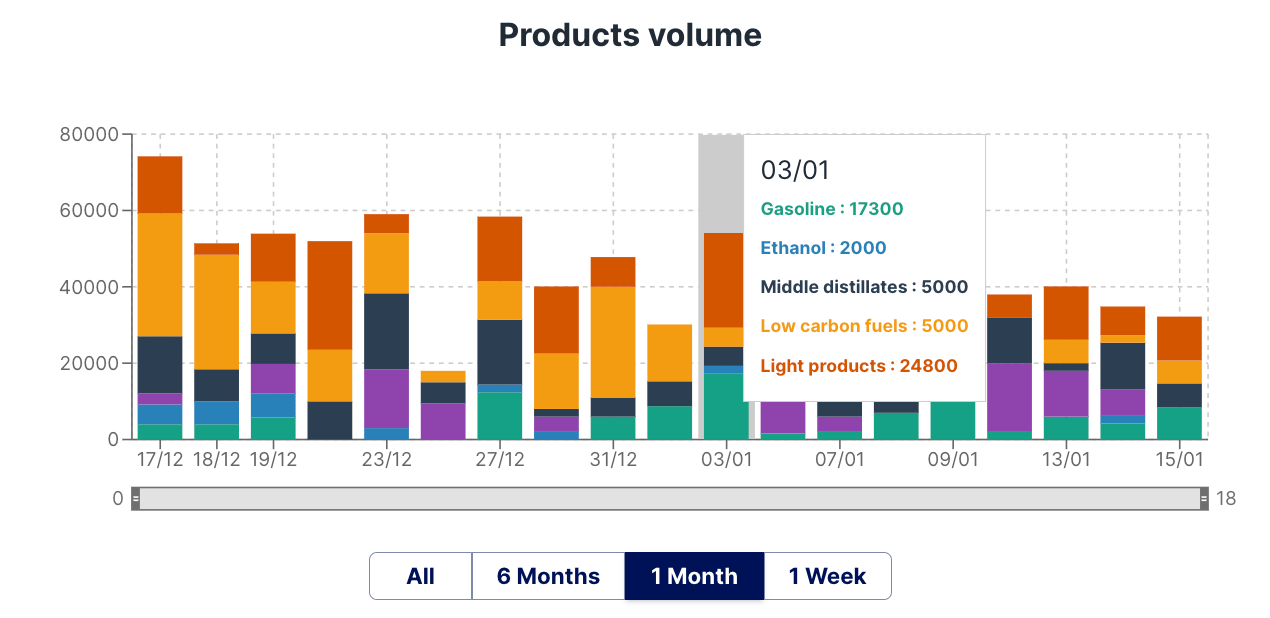Show All time range data
Screen dimensions: 1270x618
point(420,576)
